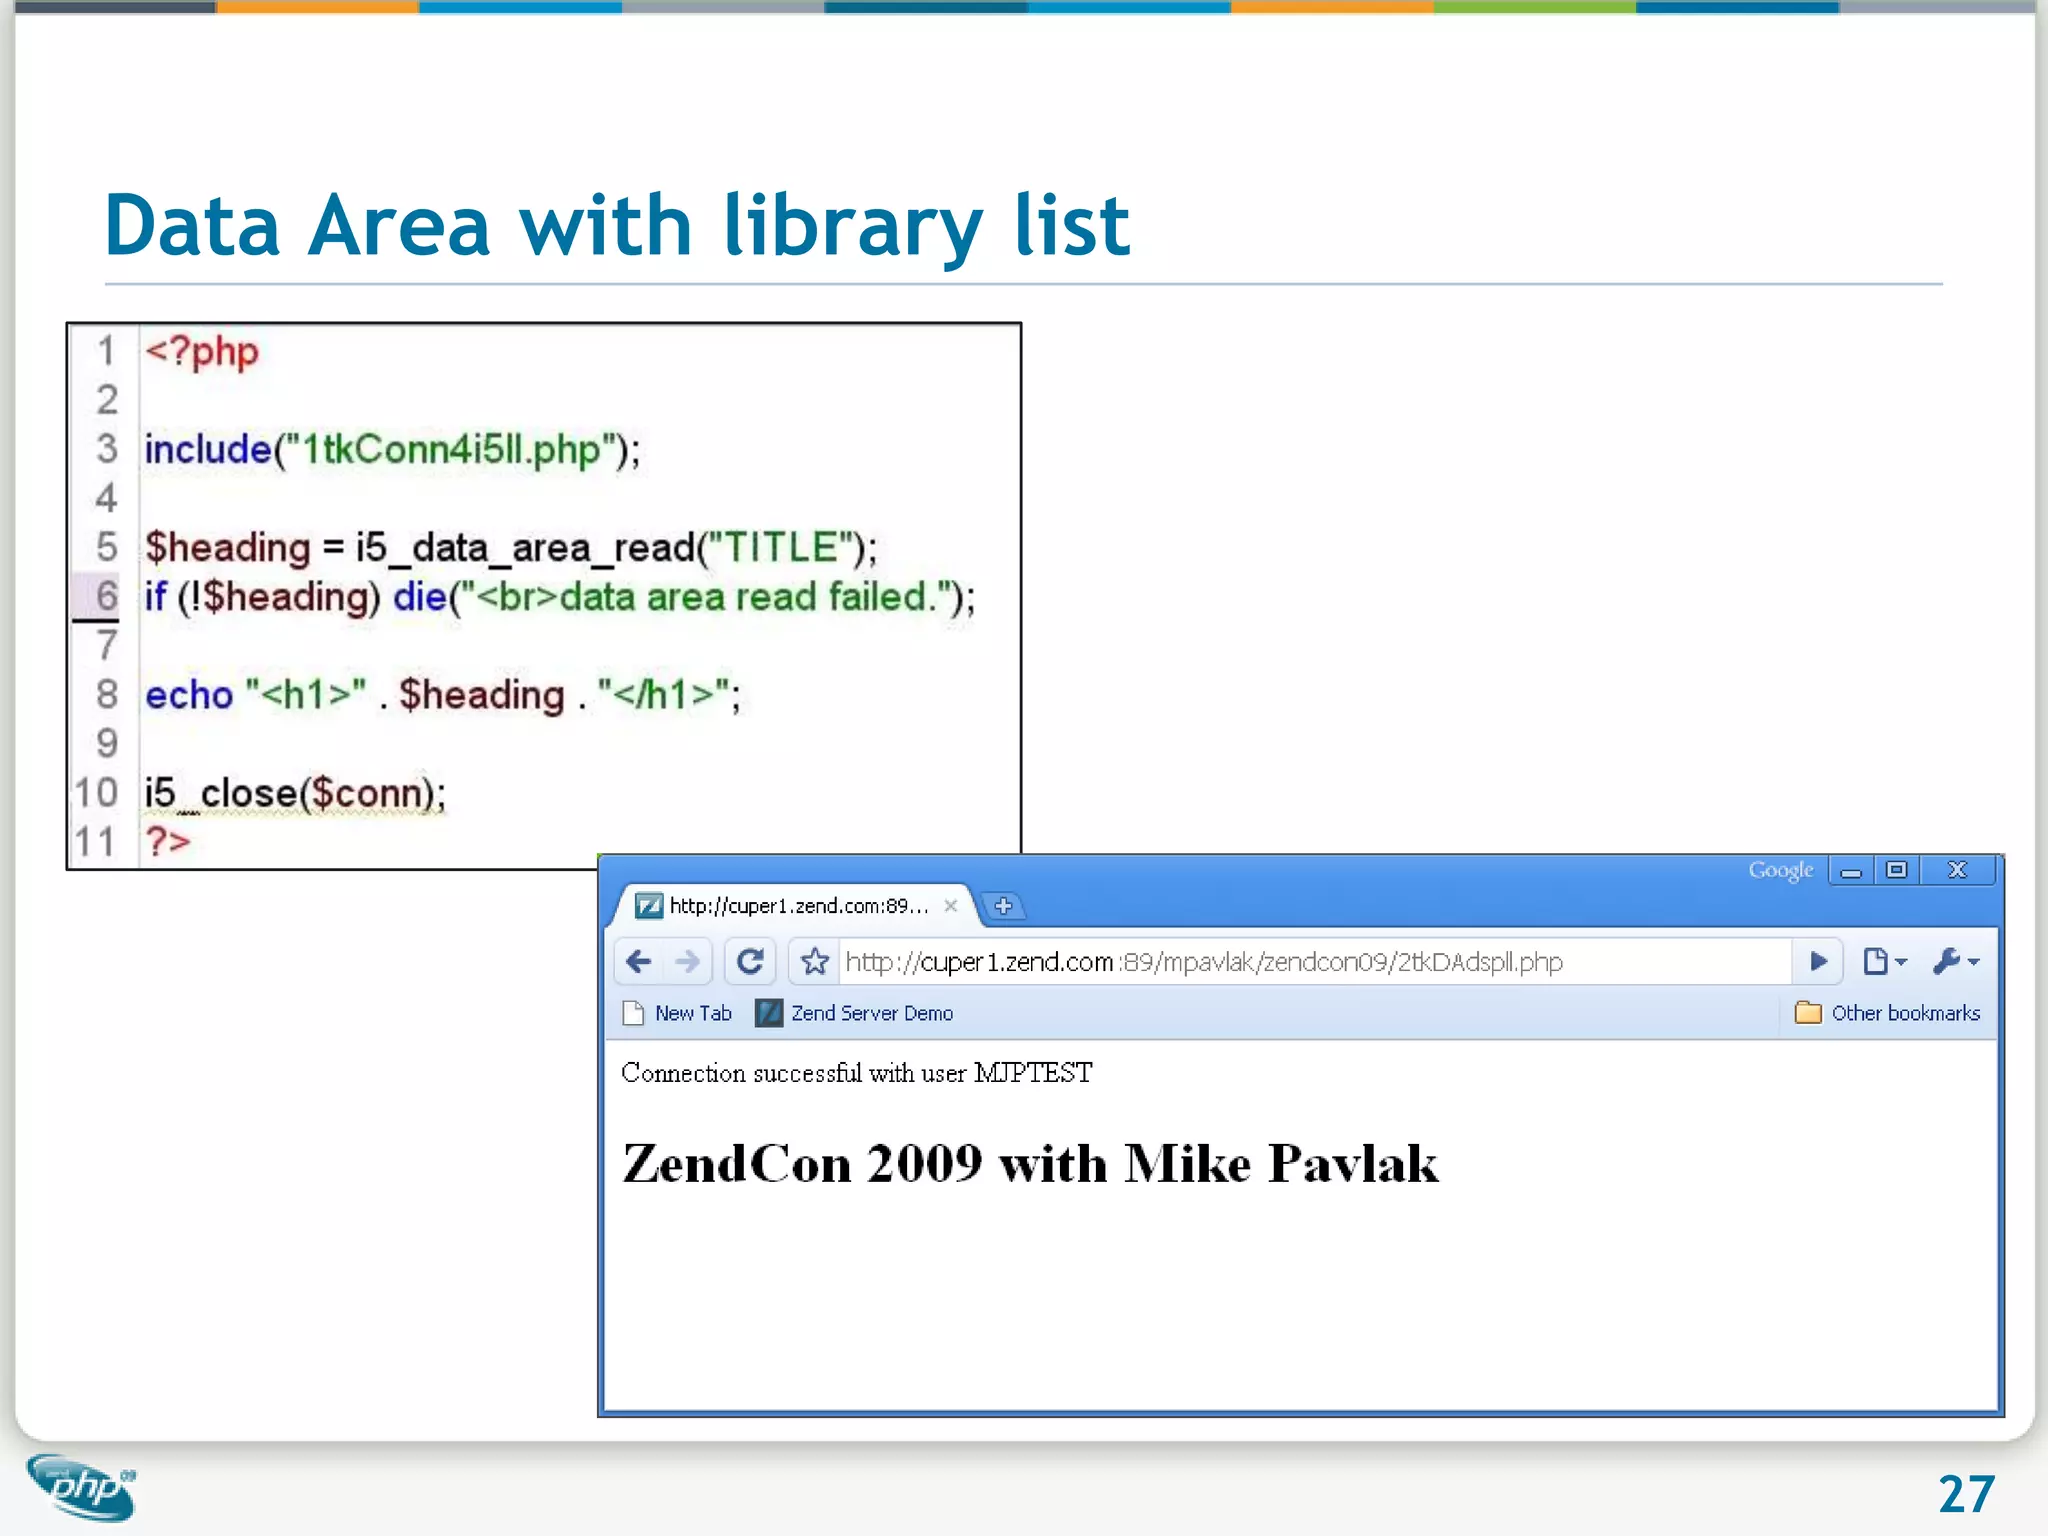Click the 'Connection successful with user MJPTEST' text
Image resolution: width=2048 pixels, height=1536 pixels.
[x=857, y=1073]
